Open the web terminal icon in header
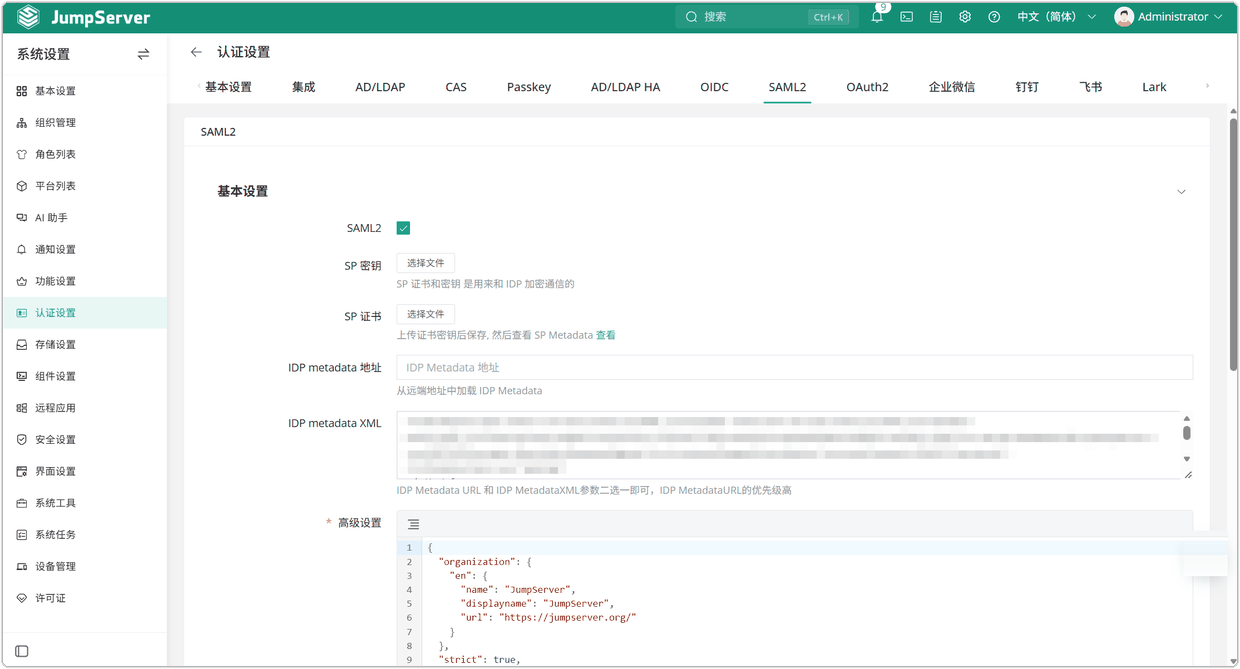 (x=907, y=17)
